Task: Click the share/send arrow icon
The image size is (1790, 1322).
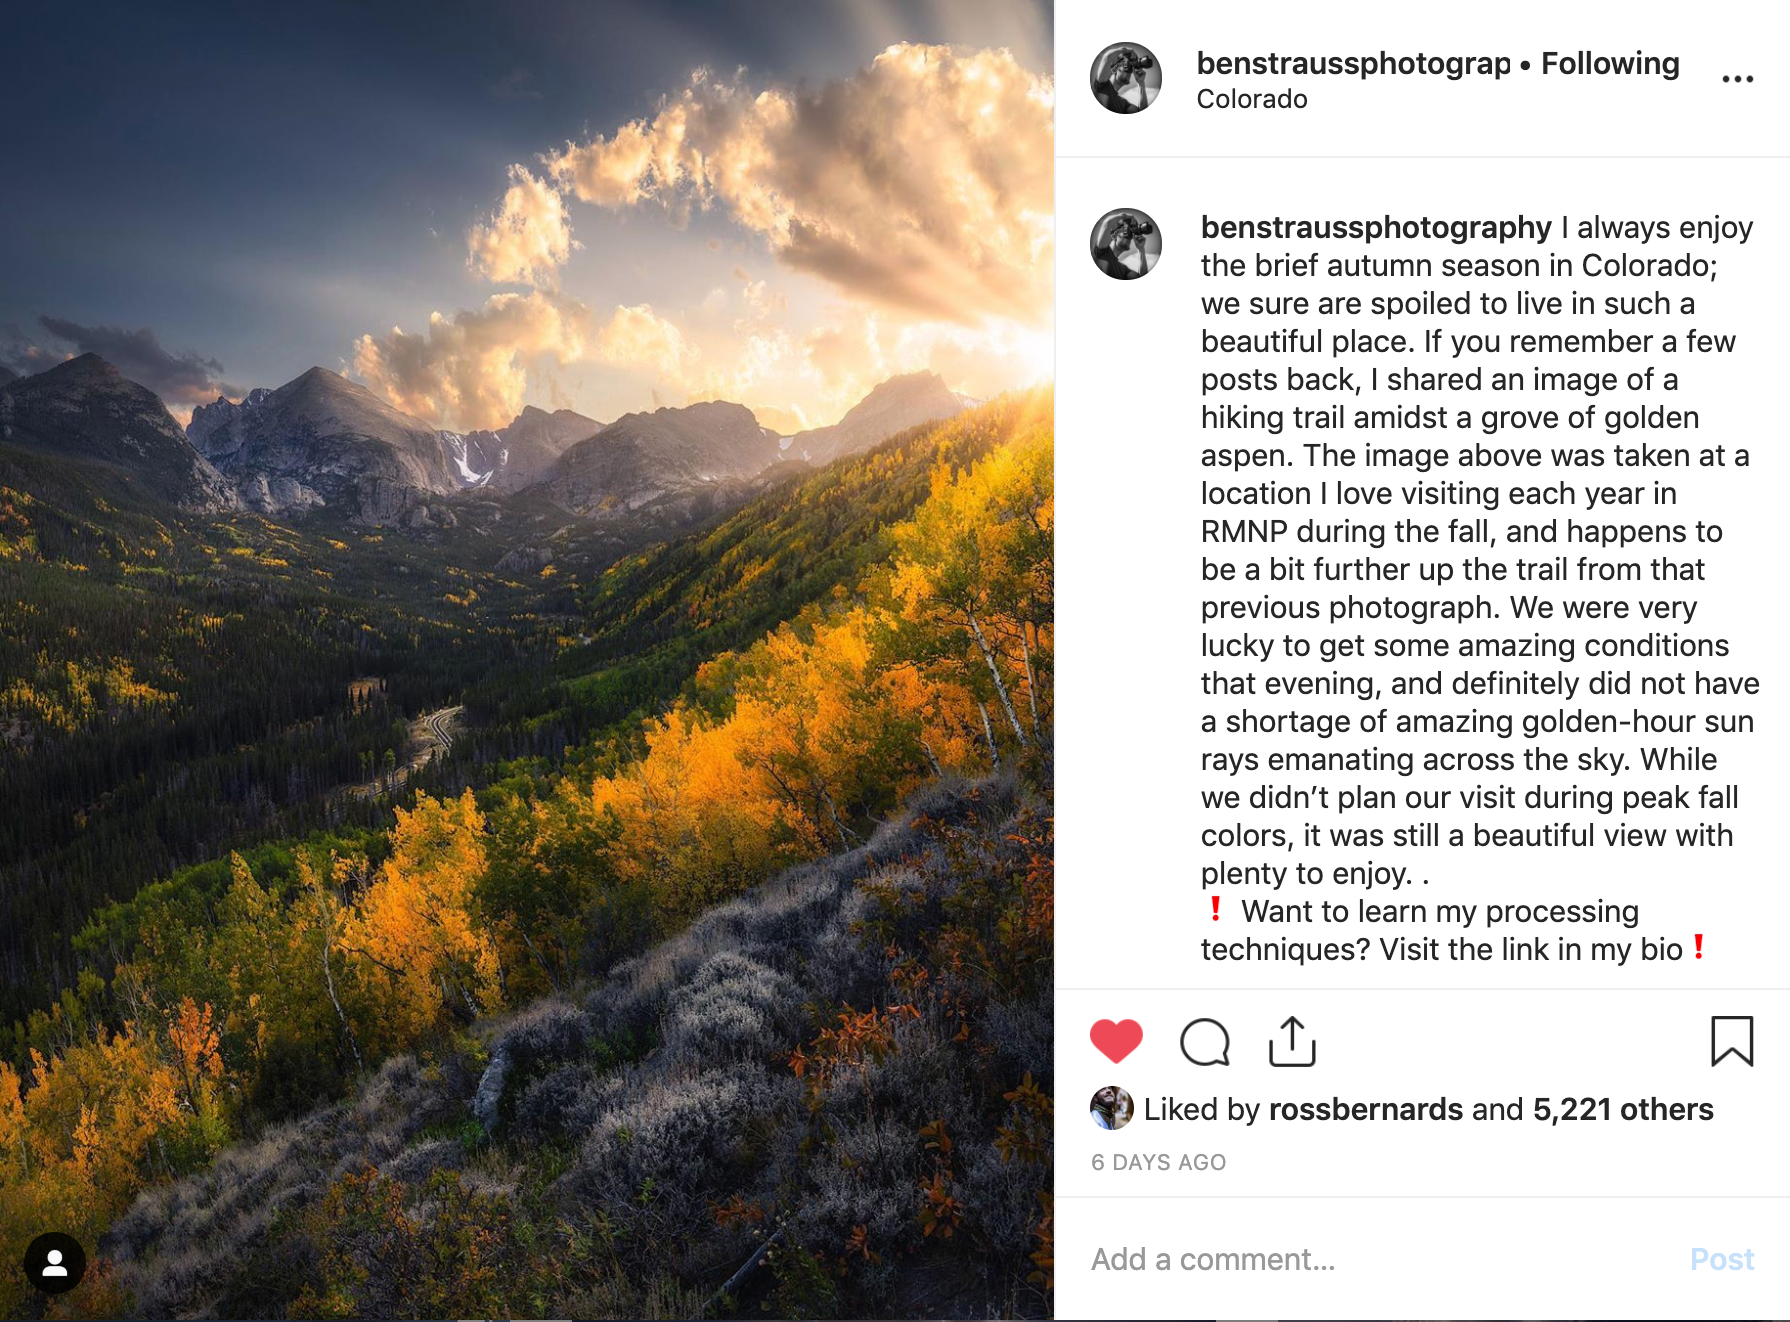Action: (x=1294, y=1040)
